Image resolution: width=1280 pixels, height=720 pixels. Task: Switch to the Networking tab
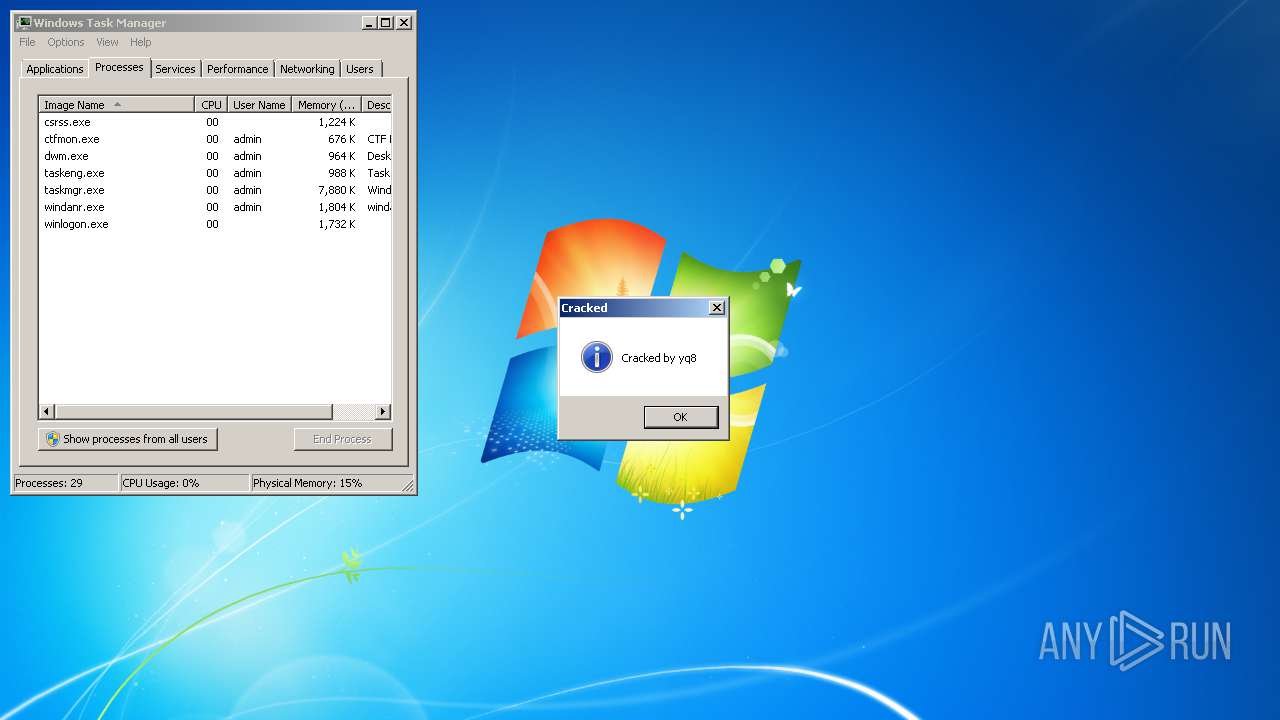tap(307, 69)
